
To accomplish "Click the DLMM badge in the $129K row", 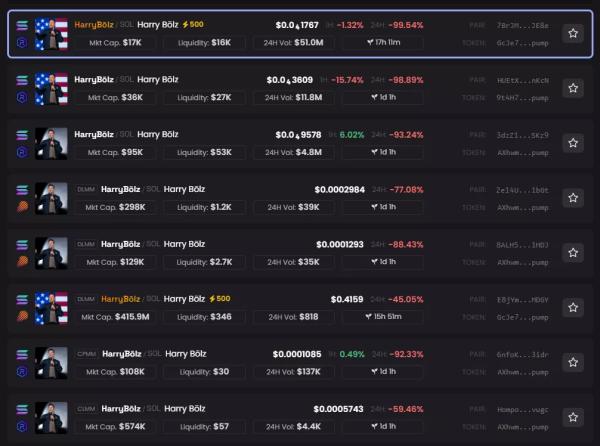I will (x=86, y=244).
